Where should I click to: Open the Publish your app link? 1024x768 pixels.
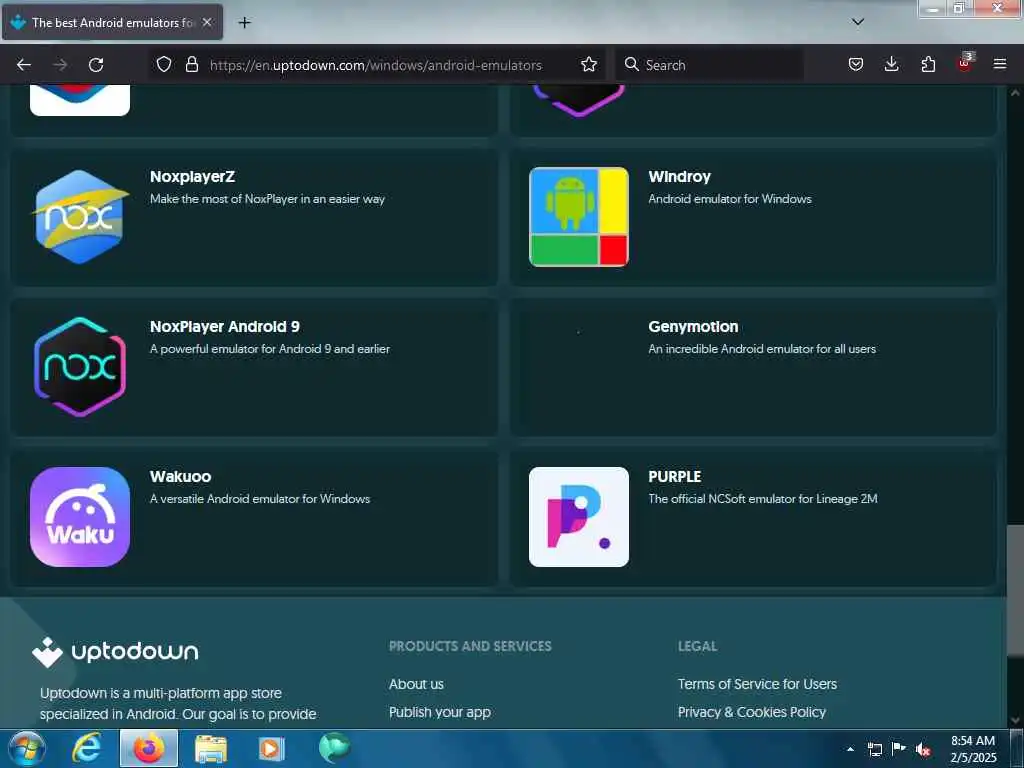(x=440, y=712)
